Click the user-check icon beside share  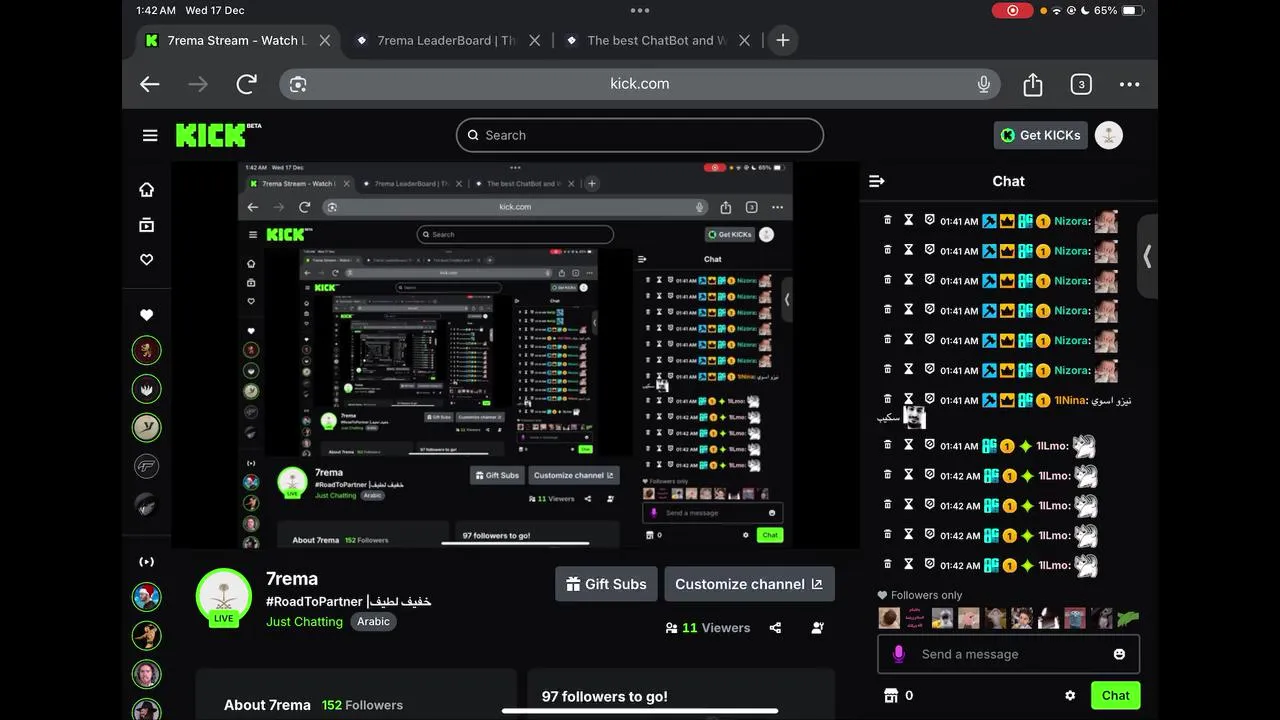point(818,628)
